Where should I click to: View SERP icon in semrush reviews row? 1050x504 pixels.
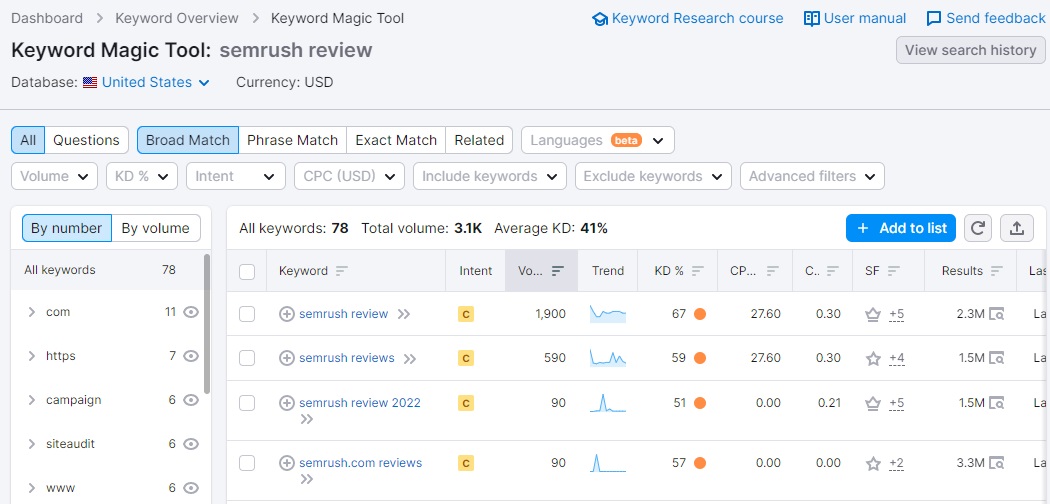point(996,358)
